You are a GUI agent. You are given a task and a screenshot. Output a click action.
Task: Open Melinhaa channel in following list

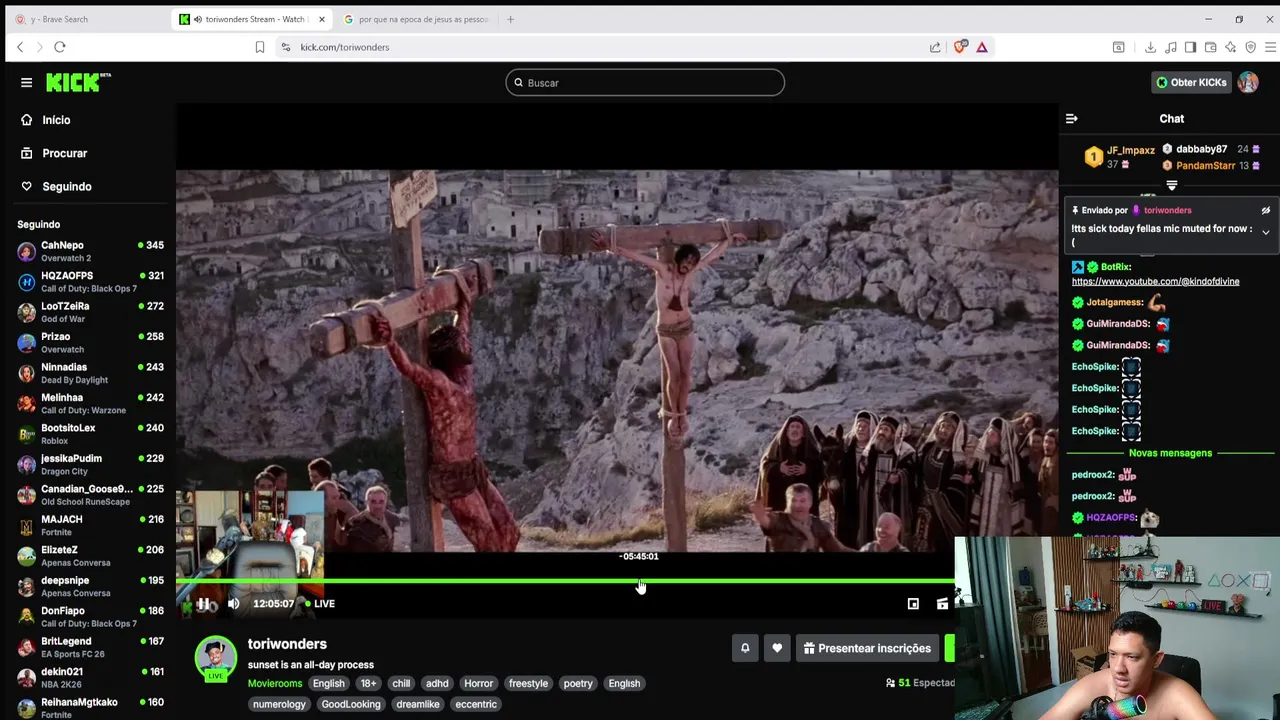[x=90, y=404]
